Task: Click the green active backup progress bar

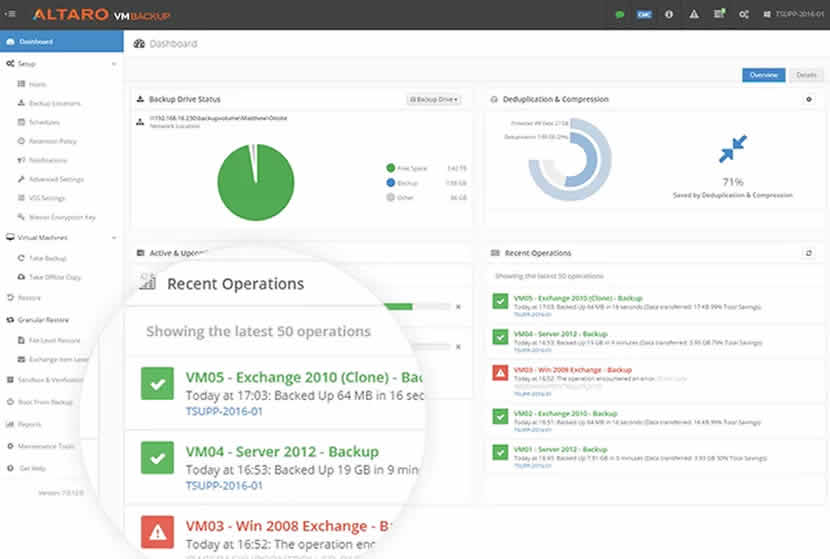Action: (399, 306)
